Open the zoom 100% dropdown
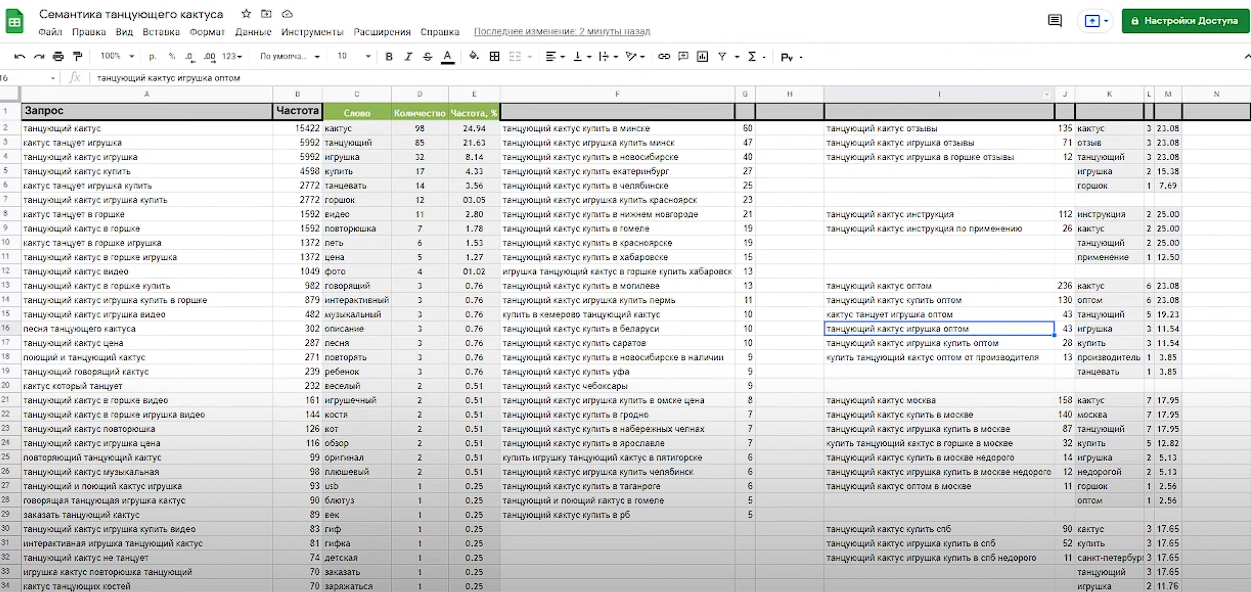 click(117, 56)
